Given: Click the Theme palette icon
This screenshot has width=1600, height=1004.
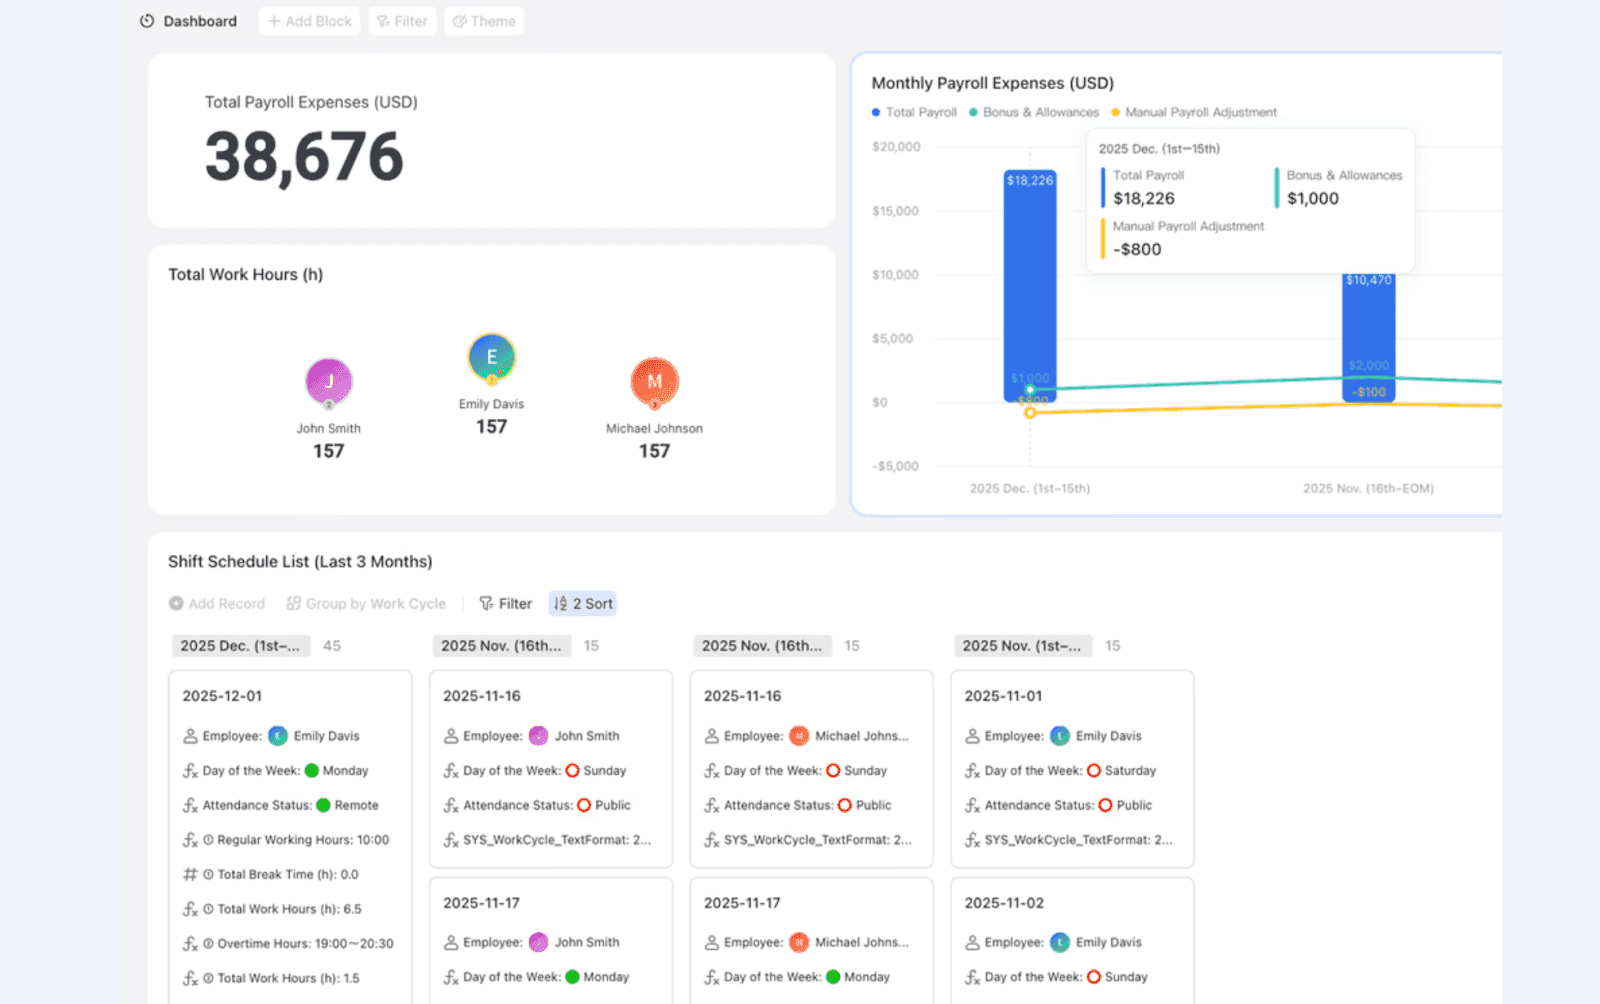Looking at the screenshot, I should tap(459, 20).
